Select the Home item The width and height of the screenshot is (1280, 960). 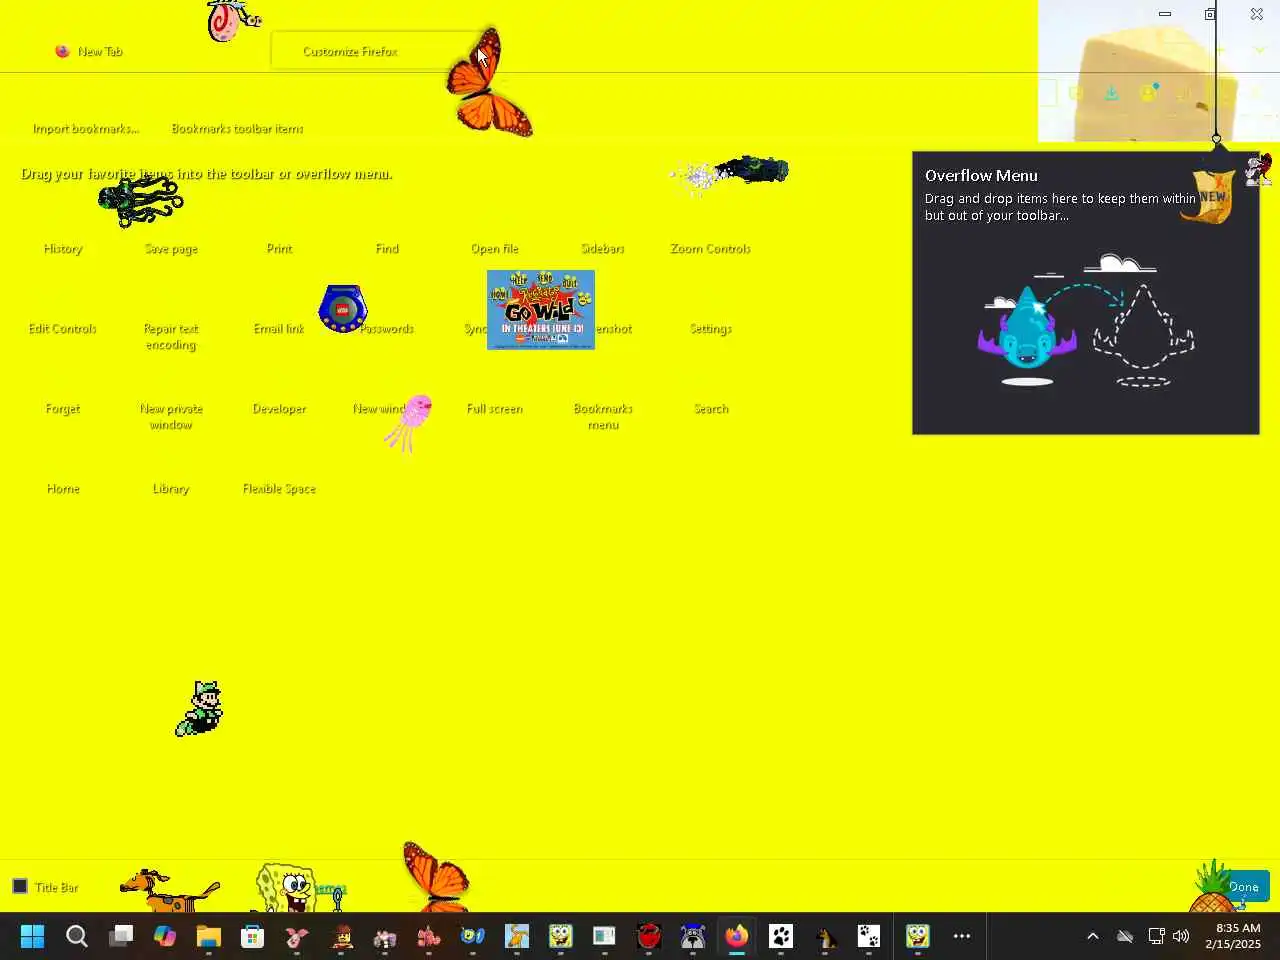63,489
